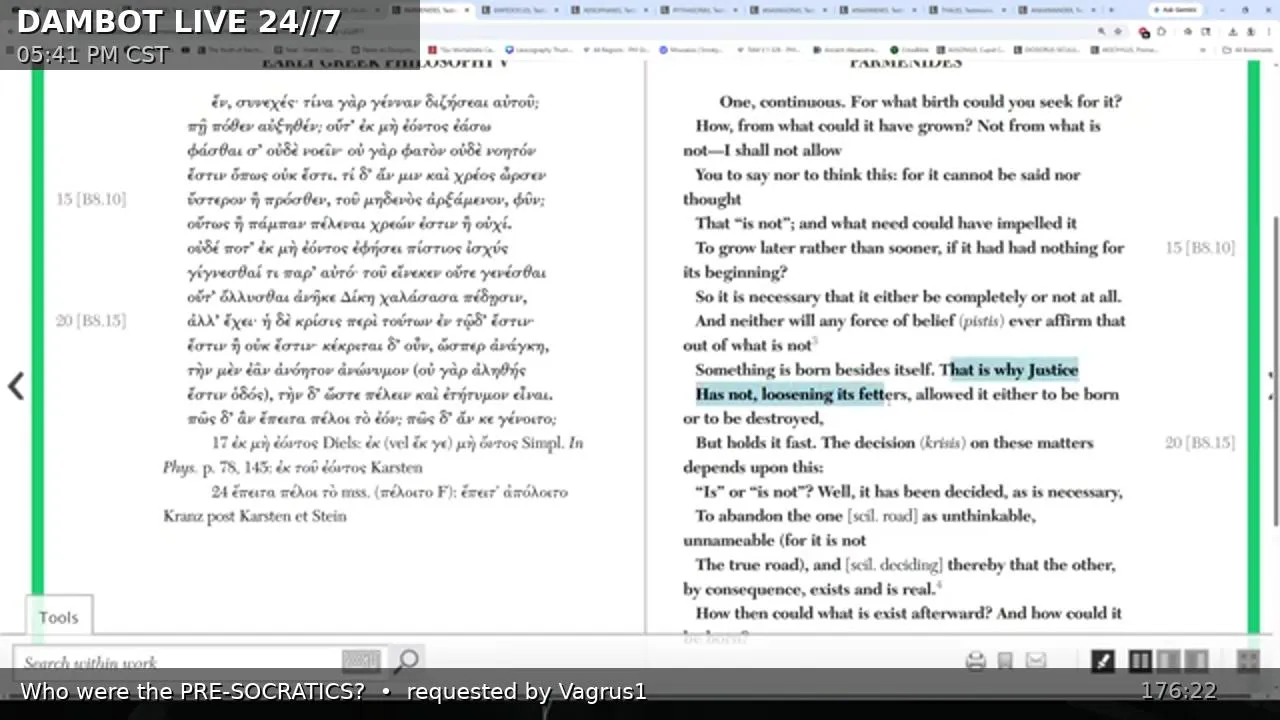Select the two-page side-by-side view
The image size is (1280, 720).
click(1139, 661)
